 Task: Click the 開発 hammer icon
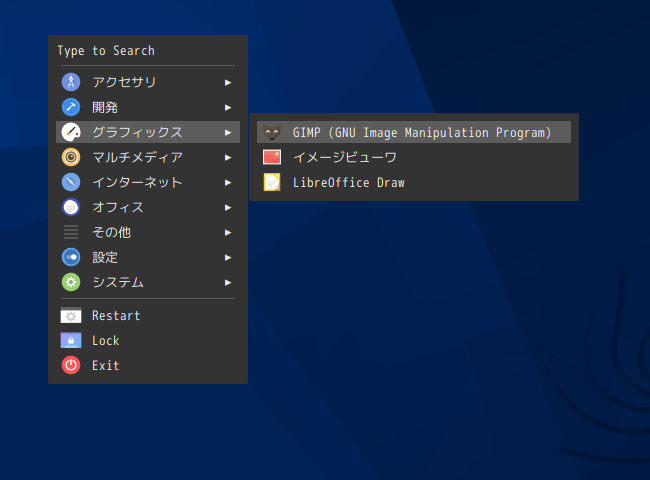pyautogui.click(x=71, y=107)
